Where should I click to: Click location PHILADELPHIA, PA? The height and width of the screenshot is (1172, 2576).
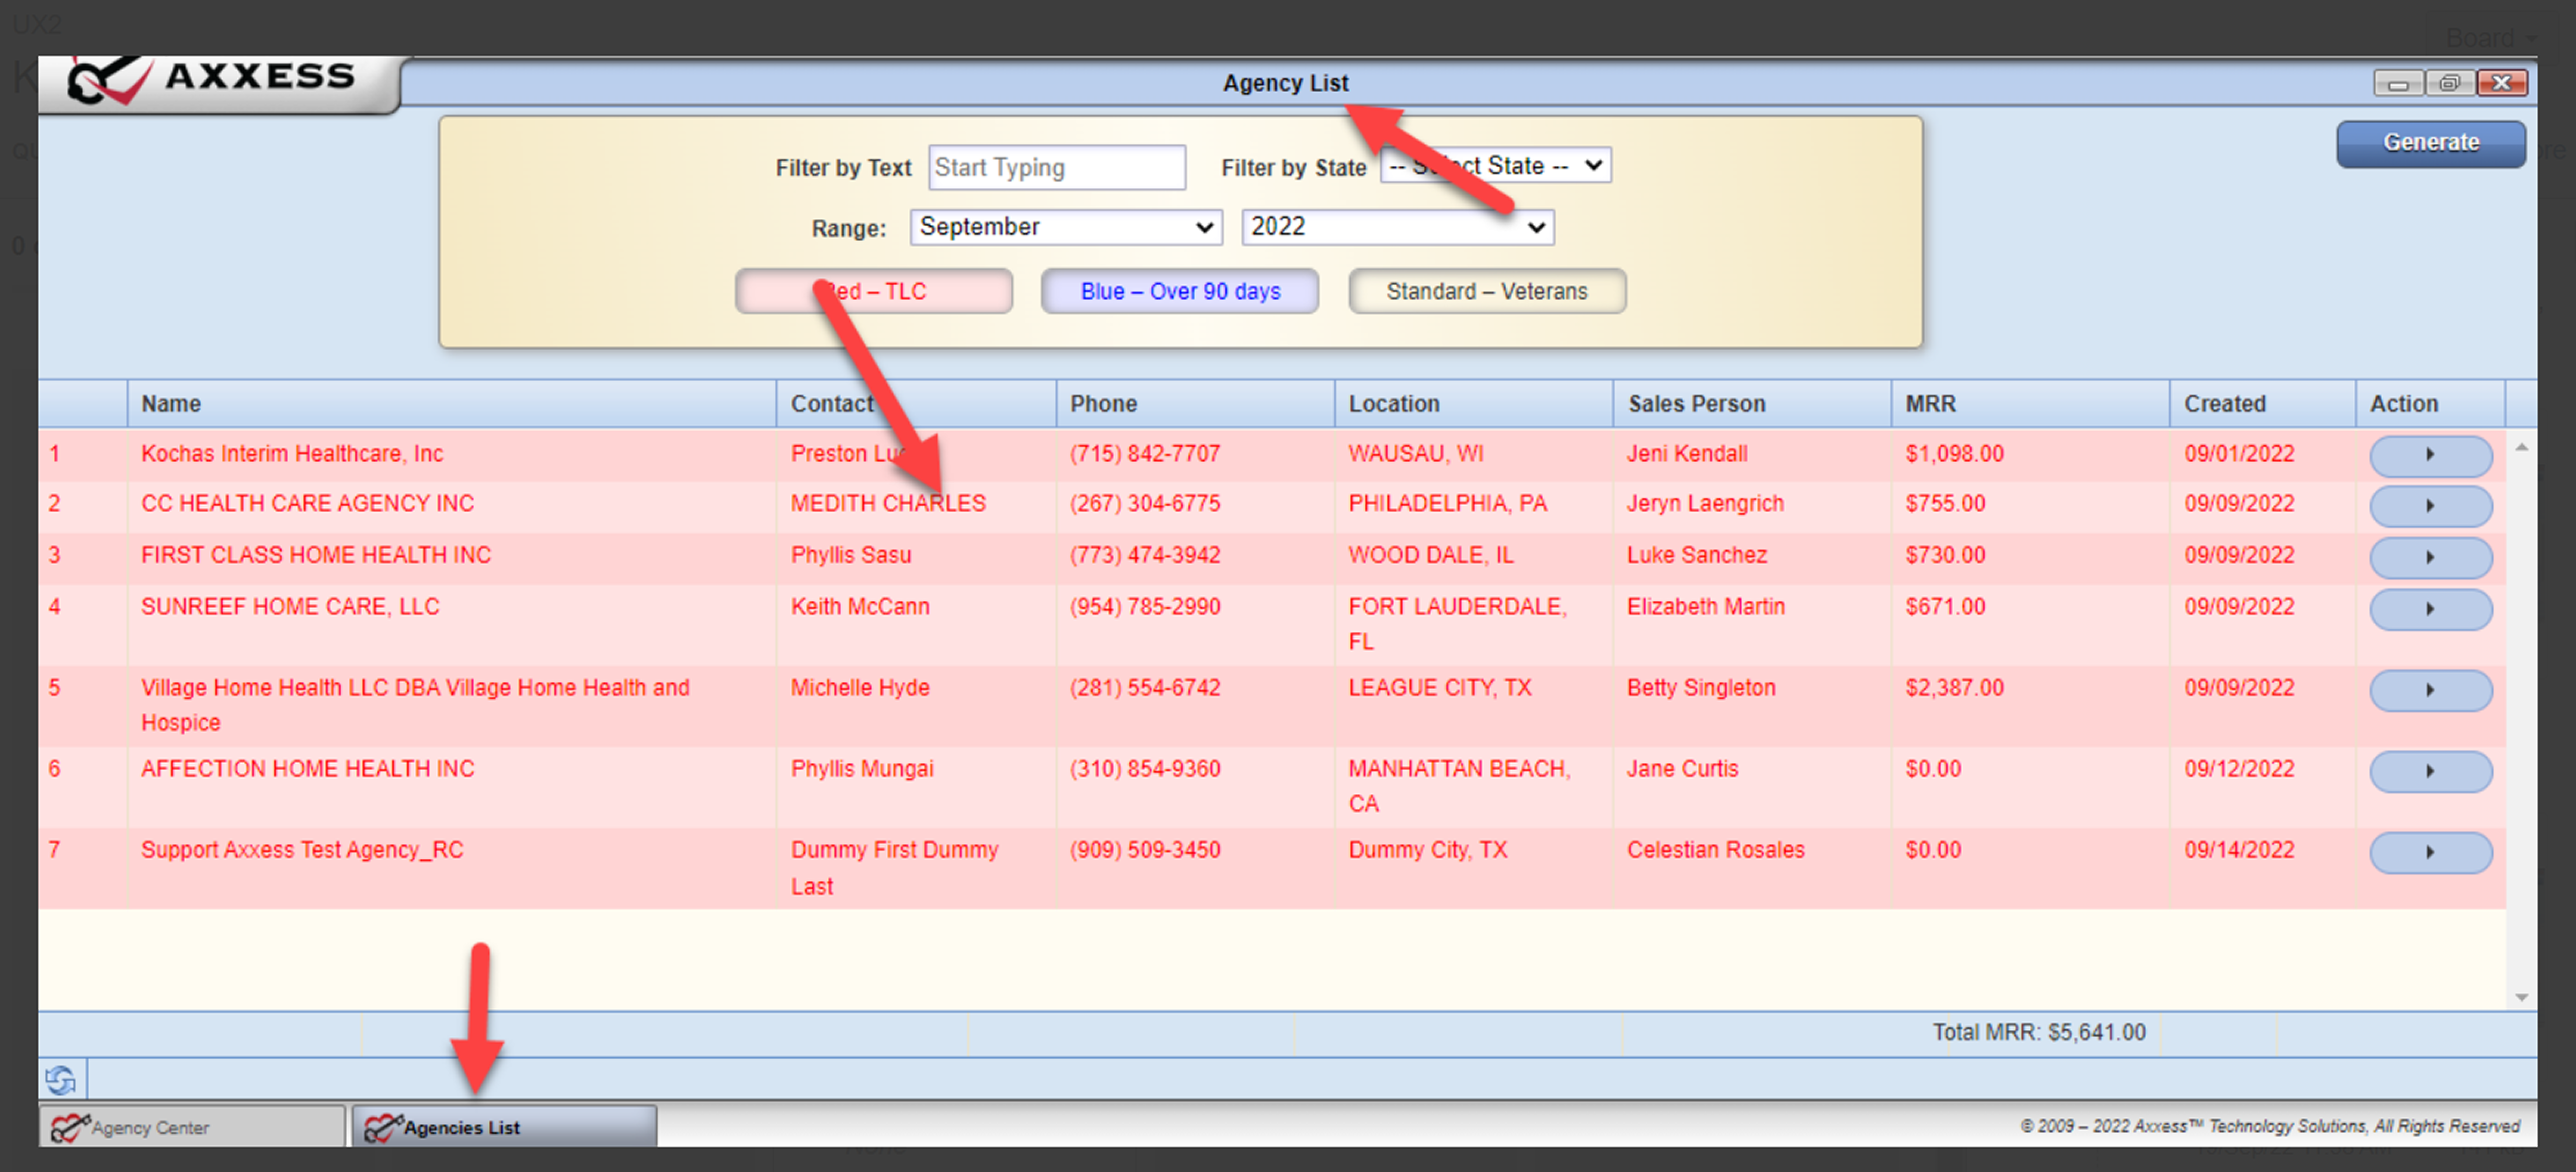[x=1448, y=504]
